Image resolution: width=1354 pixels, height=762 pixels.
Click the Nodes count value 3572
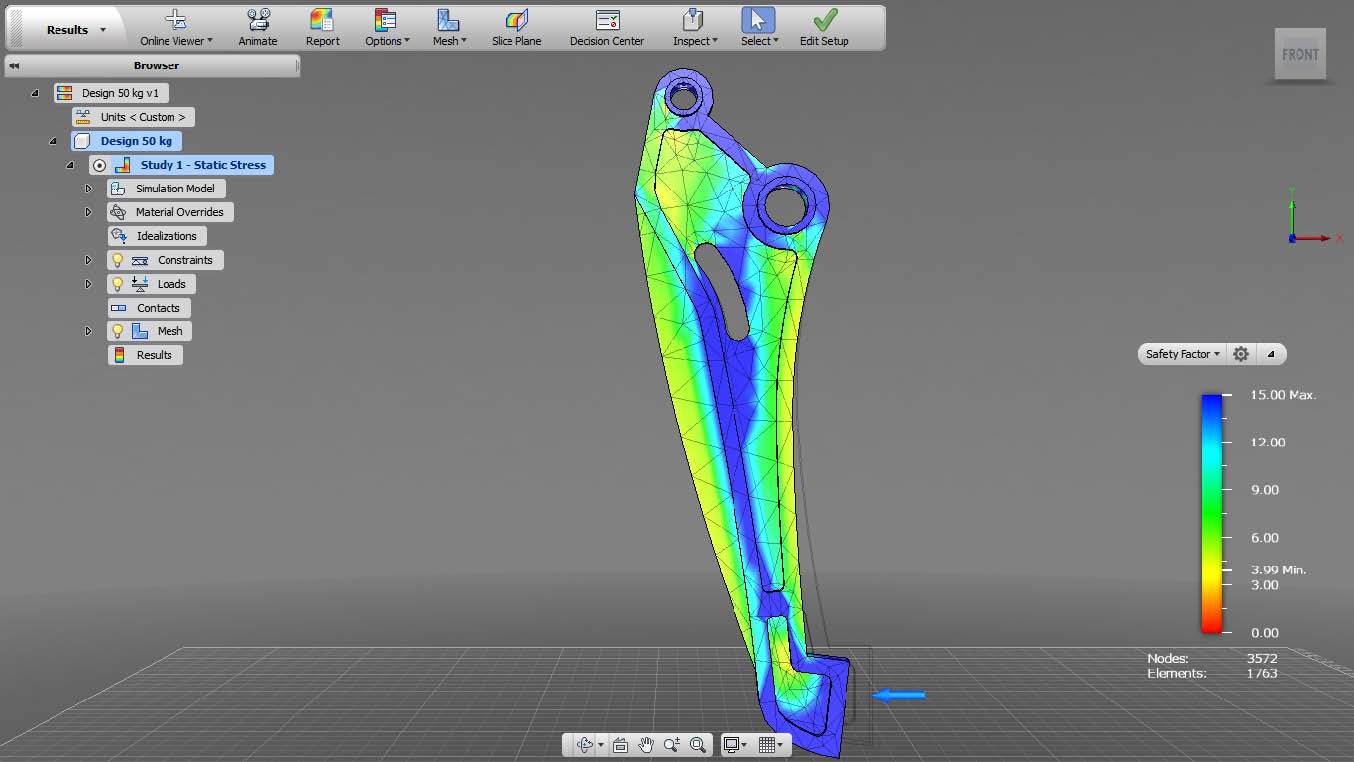tap(1262, 658)
